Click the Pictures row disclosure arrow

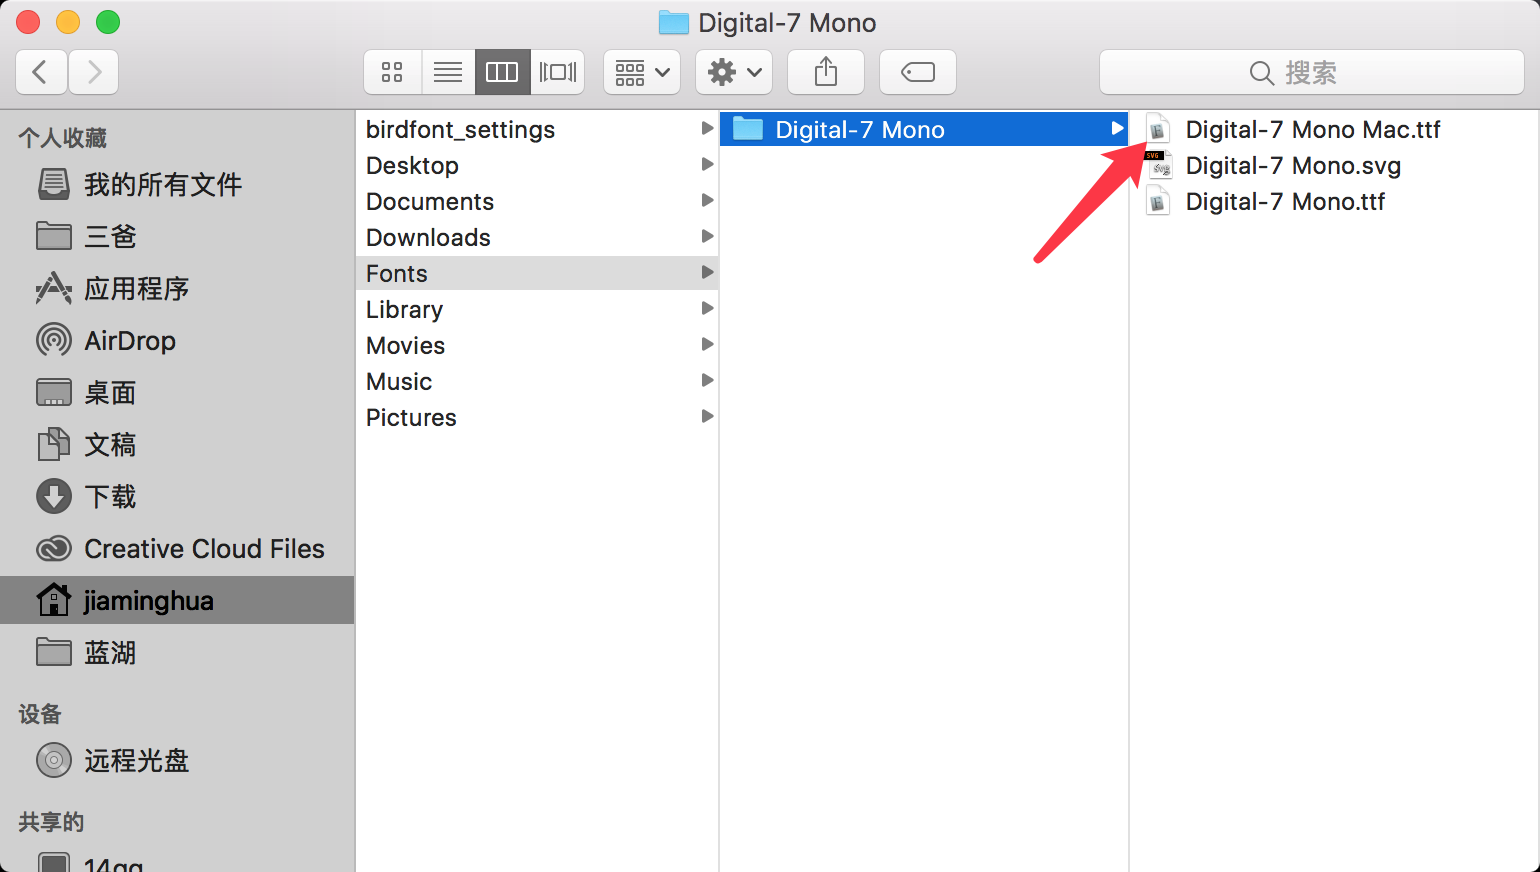pos(707,416)
